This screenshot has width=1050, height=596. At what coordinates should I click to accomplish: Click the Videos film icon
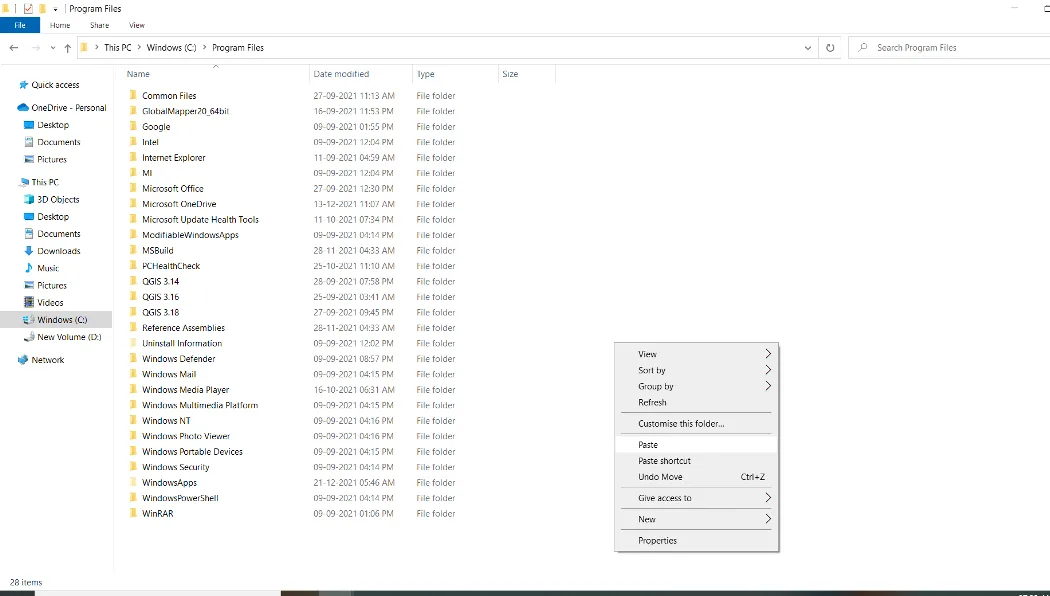pyautogui.click(x=29, y=303)
